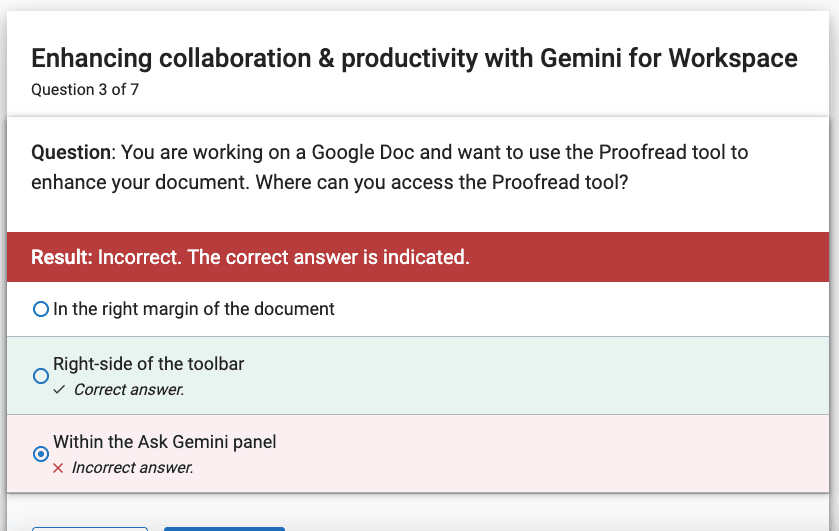Click the white outlined button at the bottom
This screenshot has height=531, width=839.
click(x=90, y=529)
